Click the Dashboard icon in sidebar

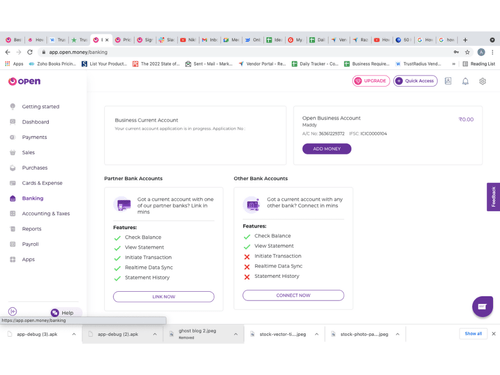pyautogui.click(x=13, y=122)
